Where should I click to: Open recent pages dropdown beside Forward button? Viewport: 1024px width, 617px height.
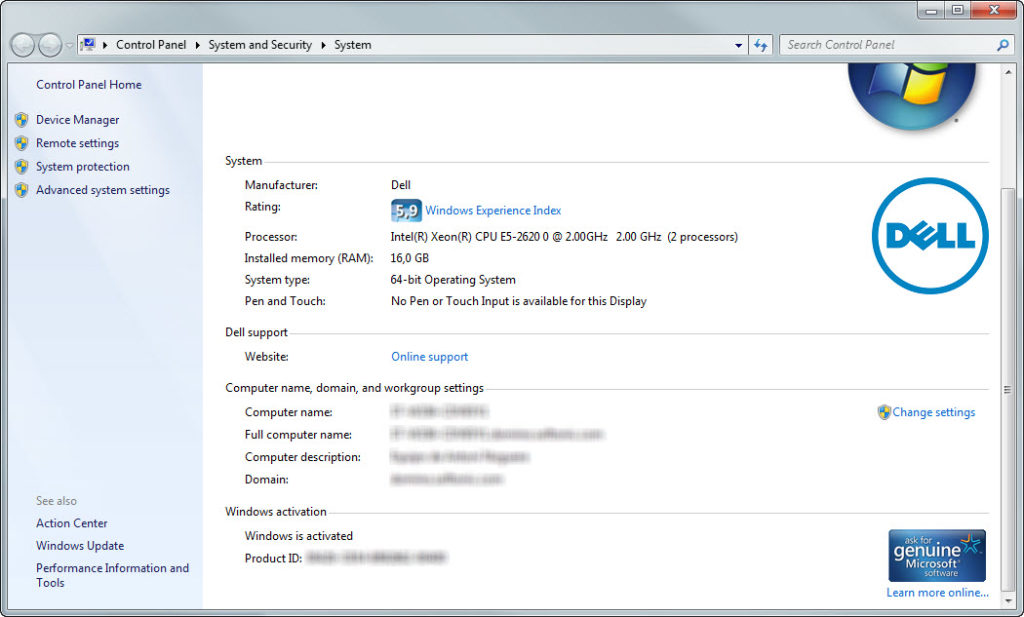[x=69, y=46]
